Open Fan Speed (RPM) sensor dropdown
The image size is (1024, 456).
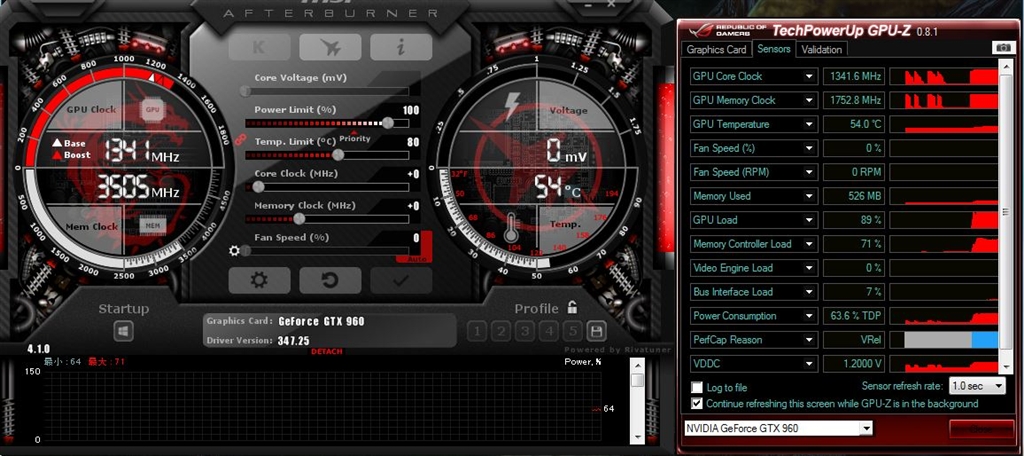tap(809, 172)
